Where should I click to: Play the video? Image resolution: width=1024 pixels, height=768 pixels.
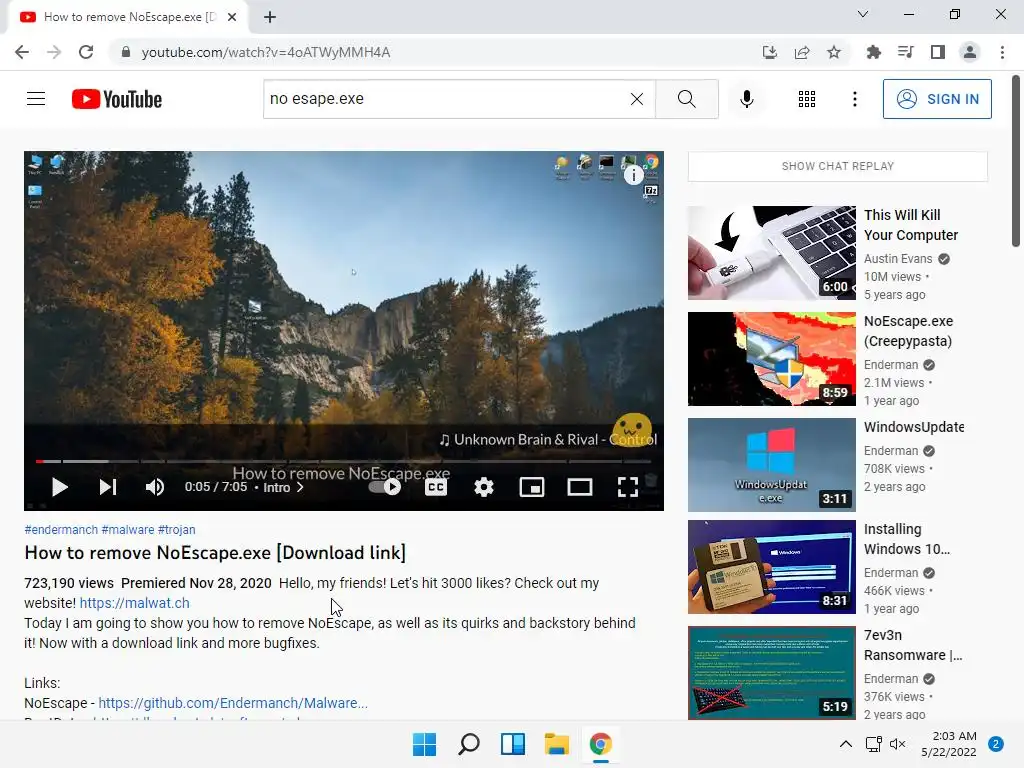click(59, 487)
